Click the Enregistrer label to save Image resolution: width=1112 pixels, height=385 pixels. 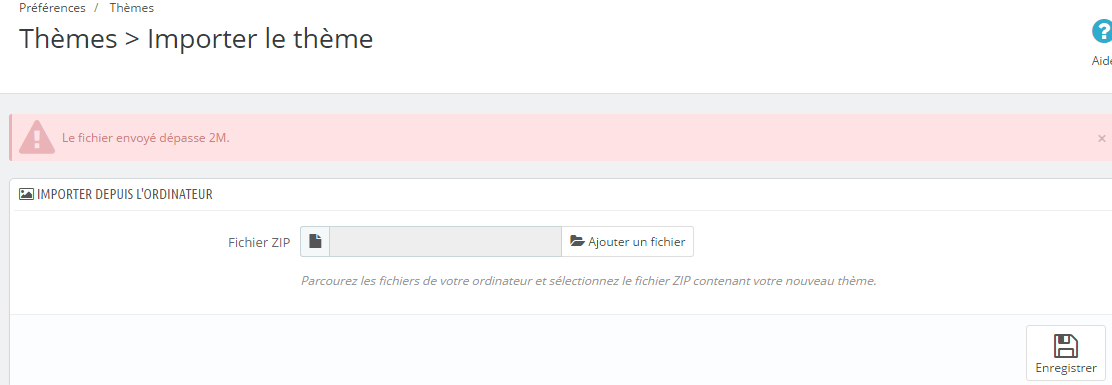coord(1066,369)
